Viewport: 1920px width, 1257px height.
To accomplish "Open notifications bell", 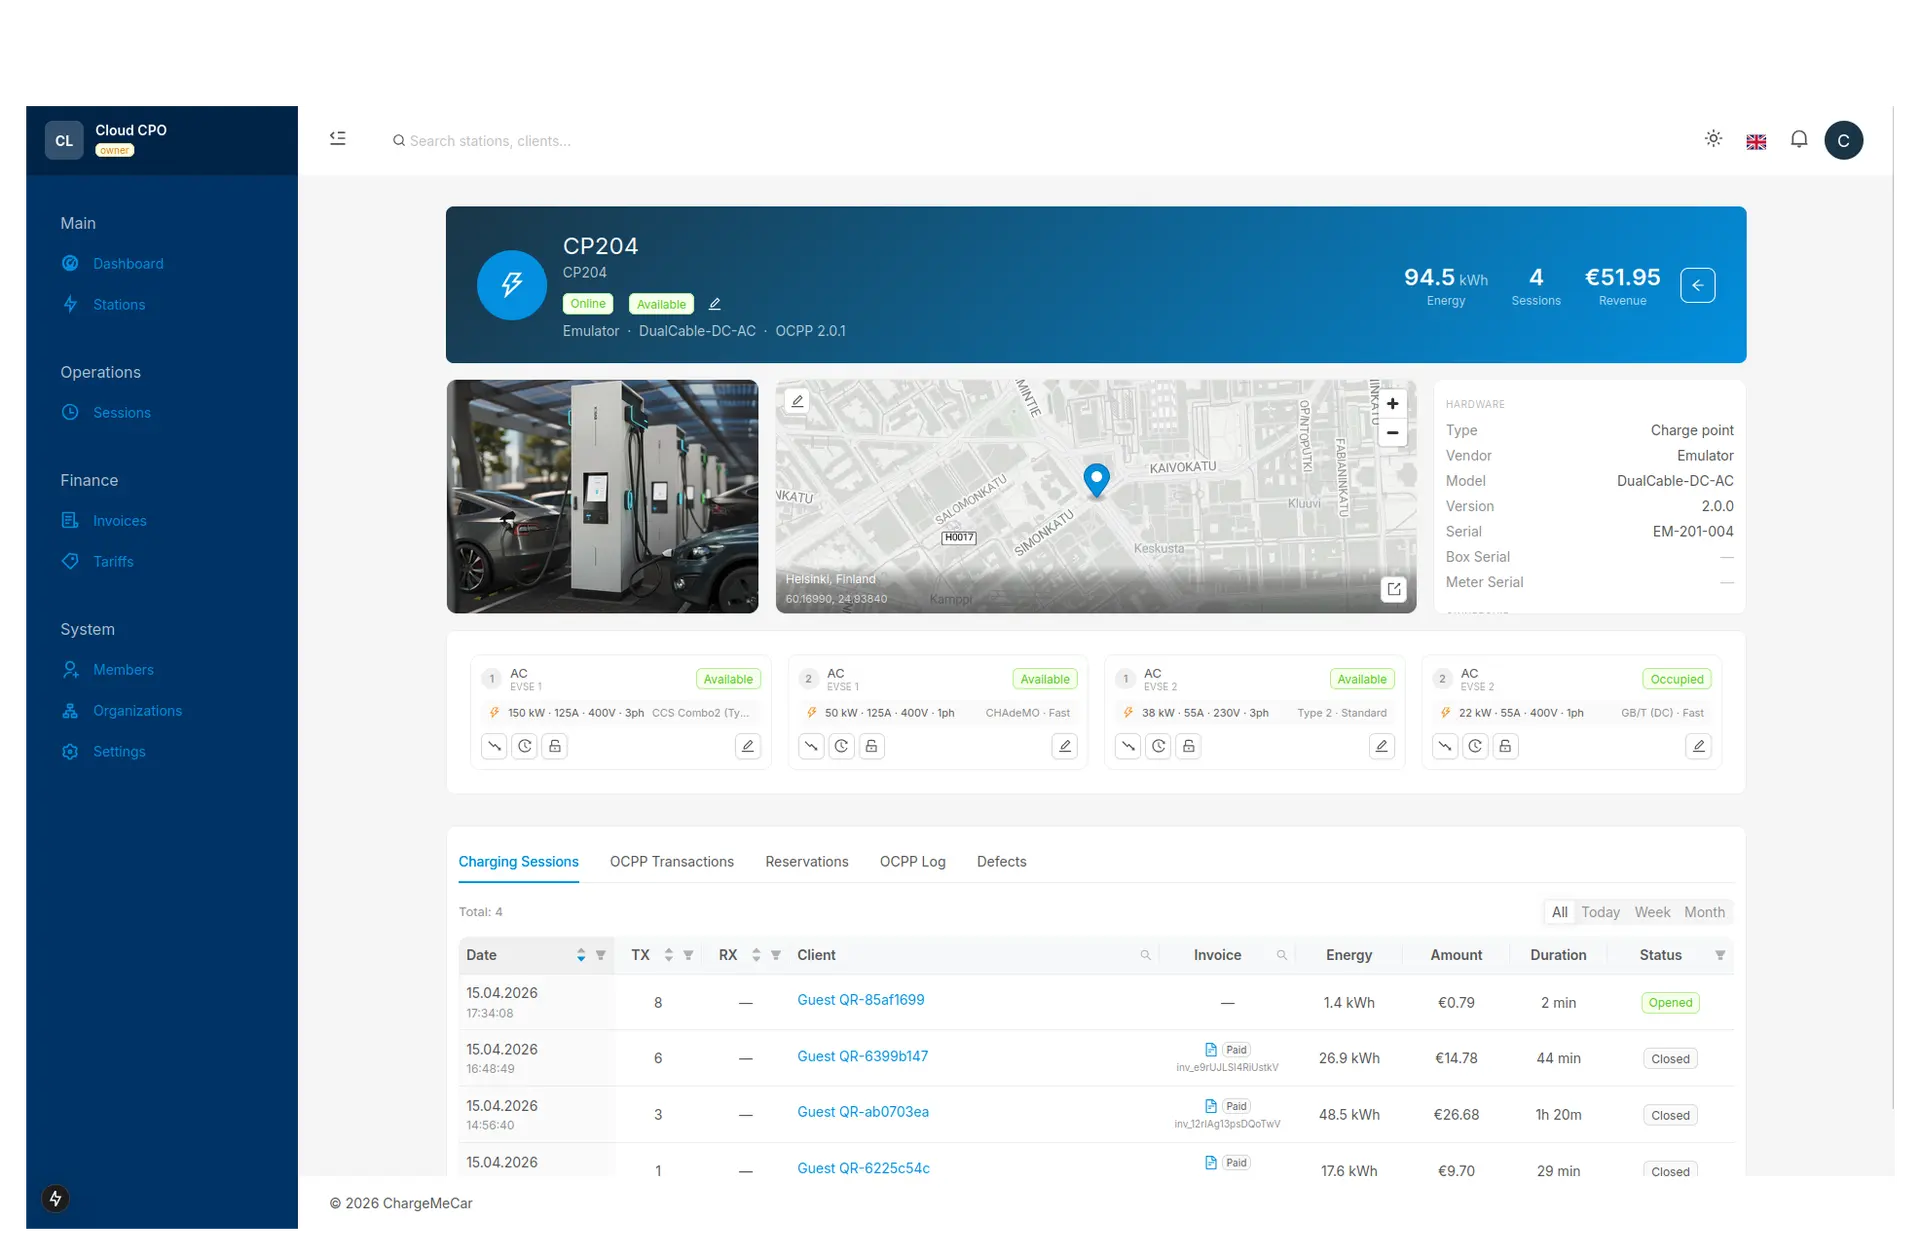I will coord(1798,140).
